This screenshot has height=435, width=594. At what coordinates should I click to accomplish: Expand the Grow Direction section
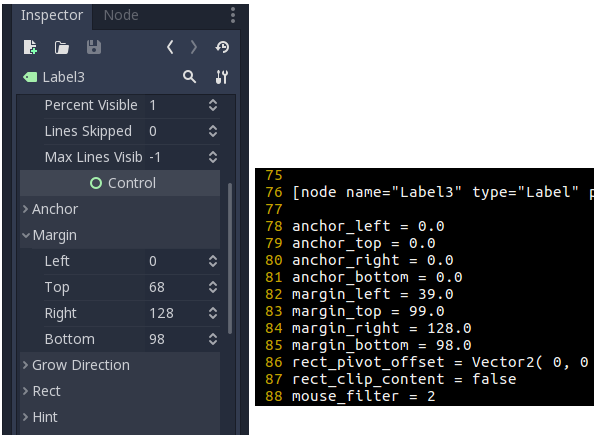pos(120,365)
